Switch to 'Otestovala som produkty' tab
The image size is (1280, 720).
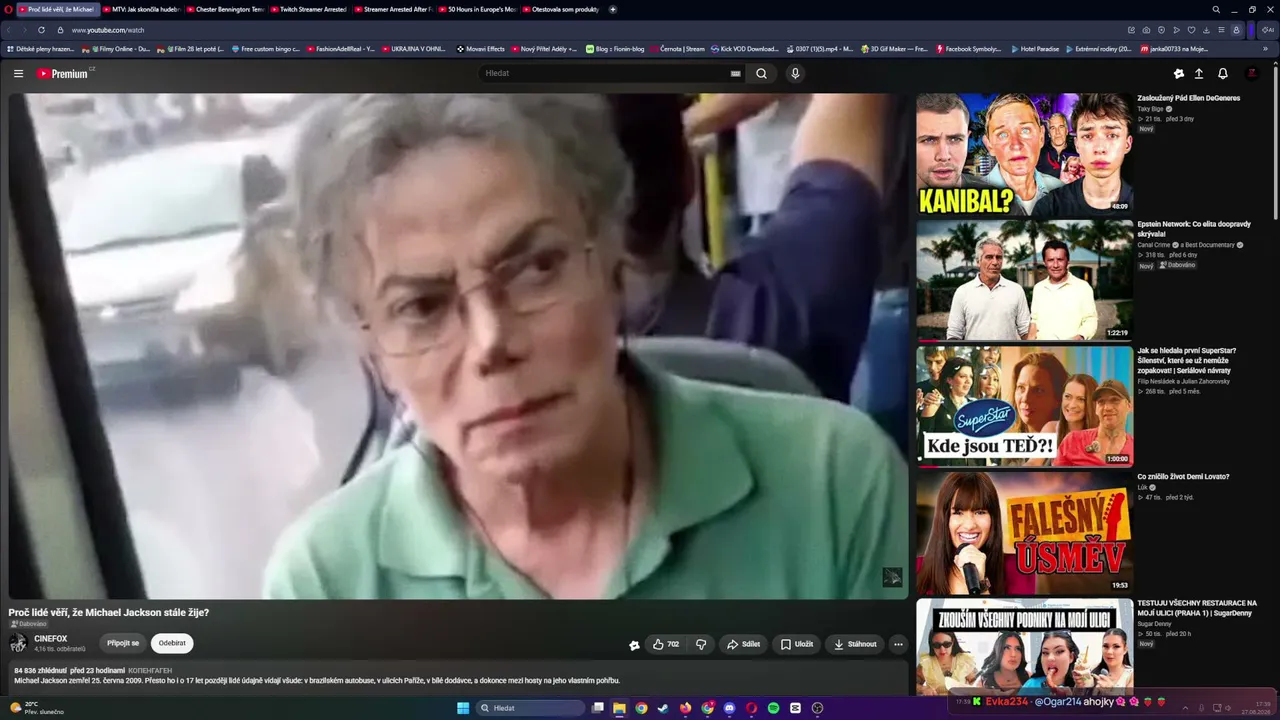coord(560,9)
